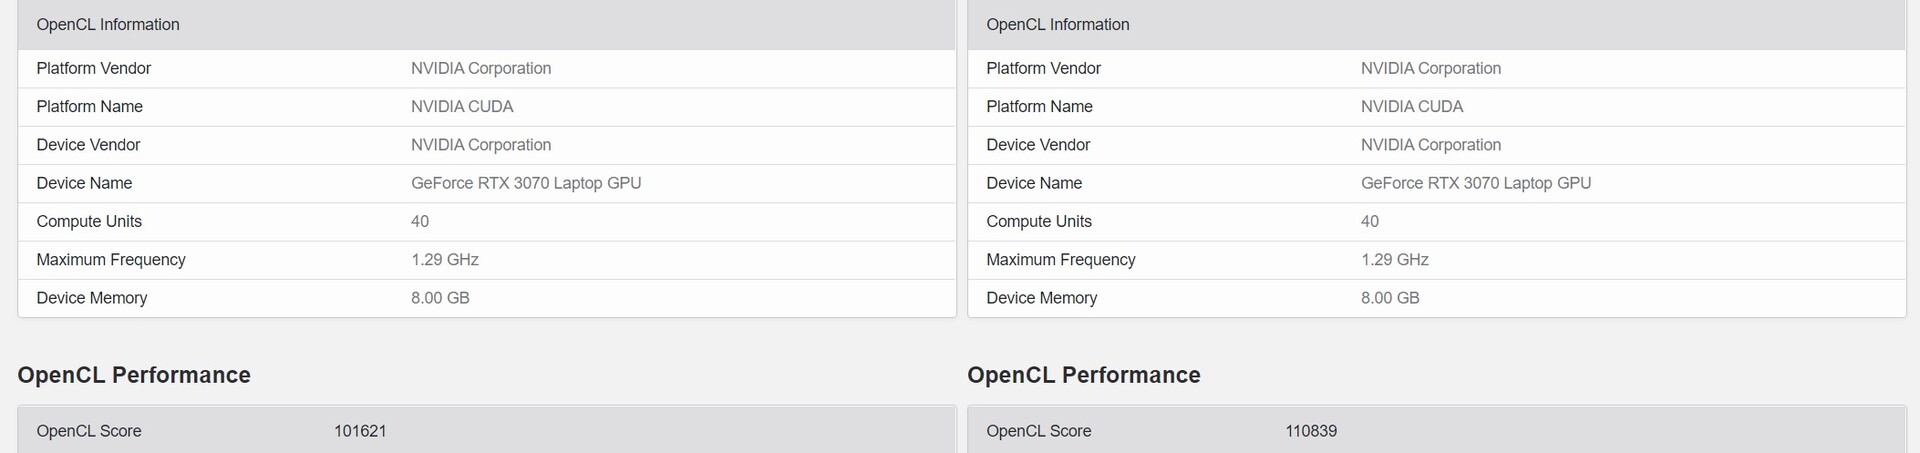Select the right Maximum Frequency label

coord(1060,259)
